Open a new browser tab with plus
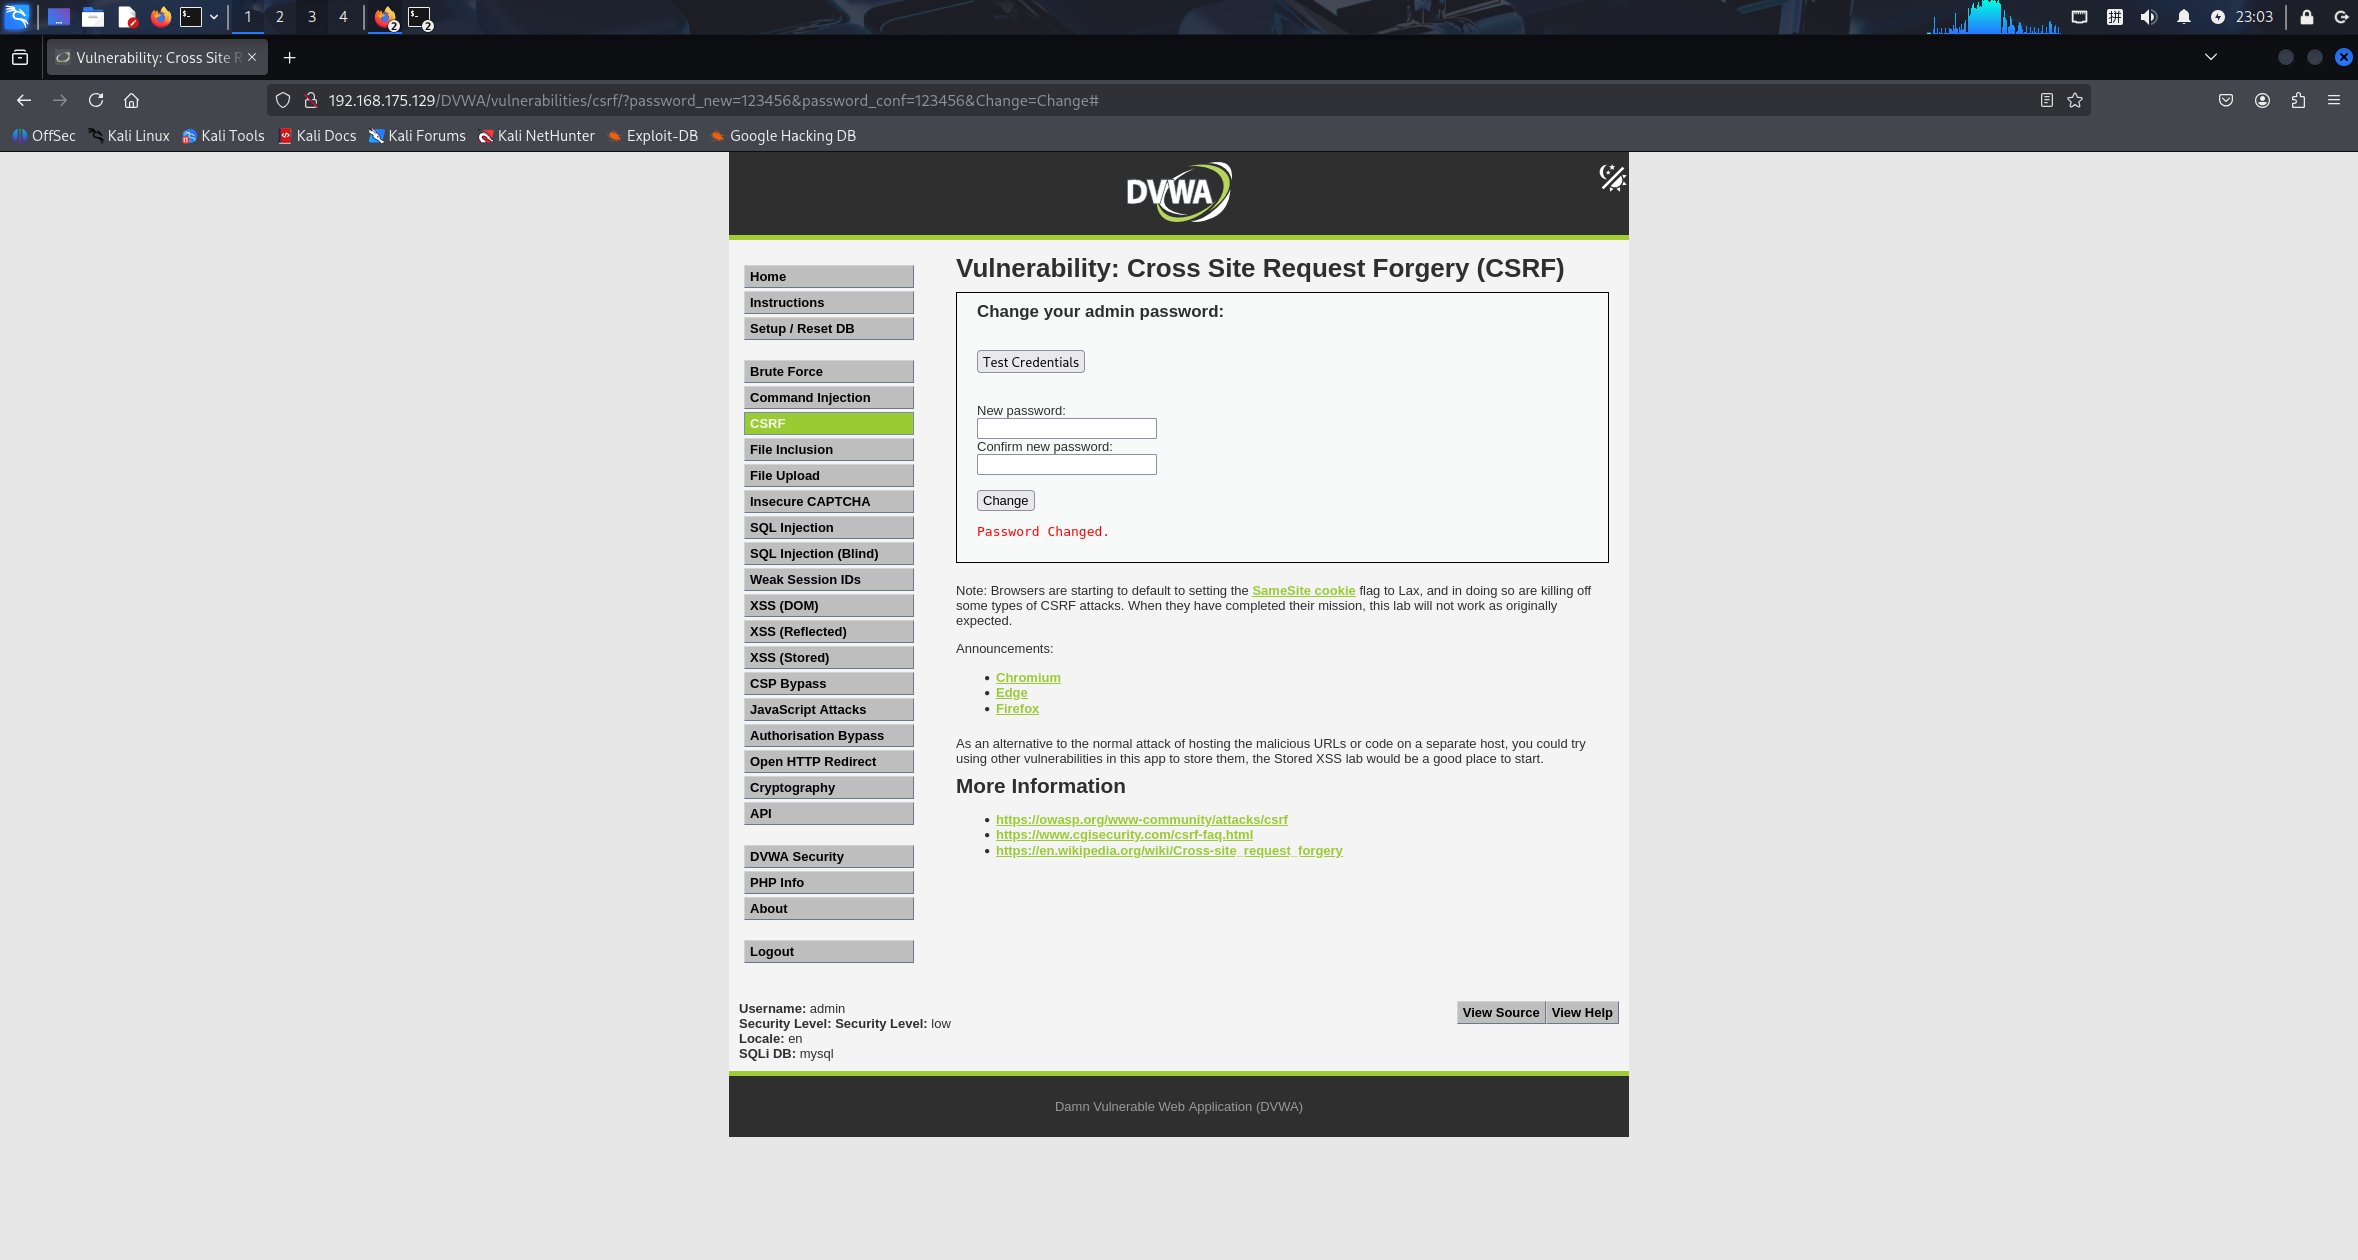The image size is (2358, 1260). (289, 58)
